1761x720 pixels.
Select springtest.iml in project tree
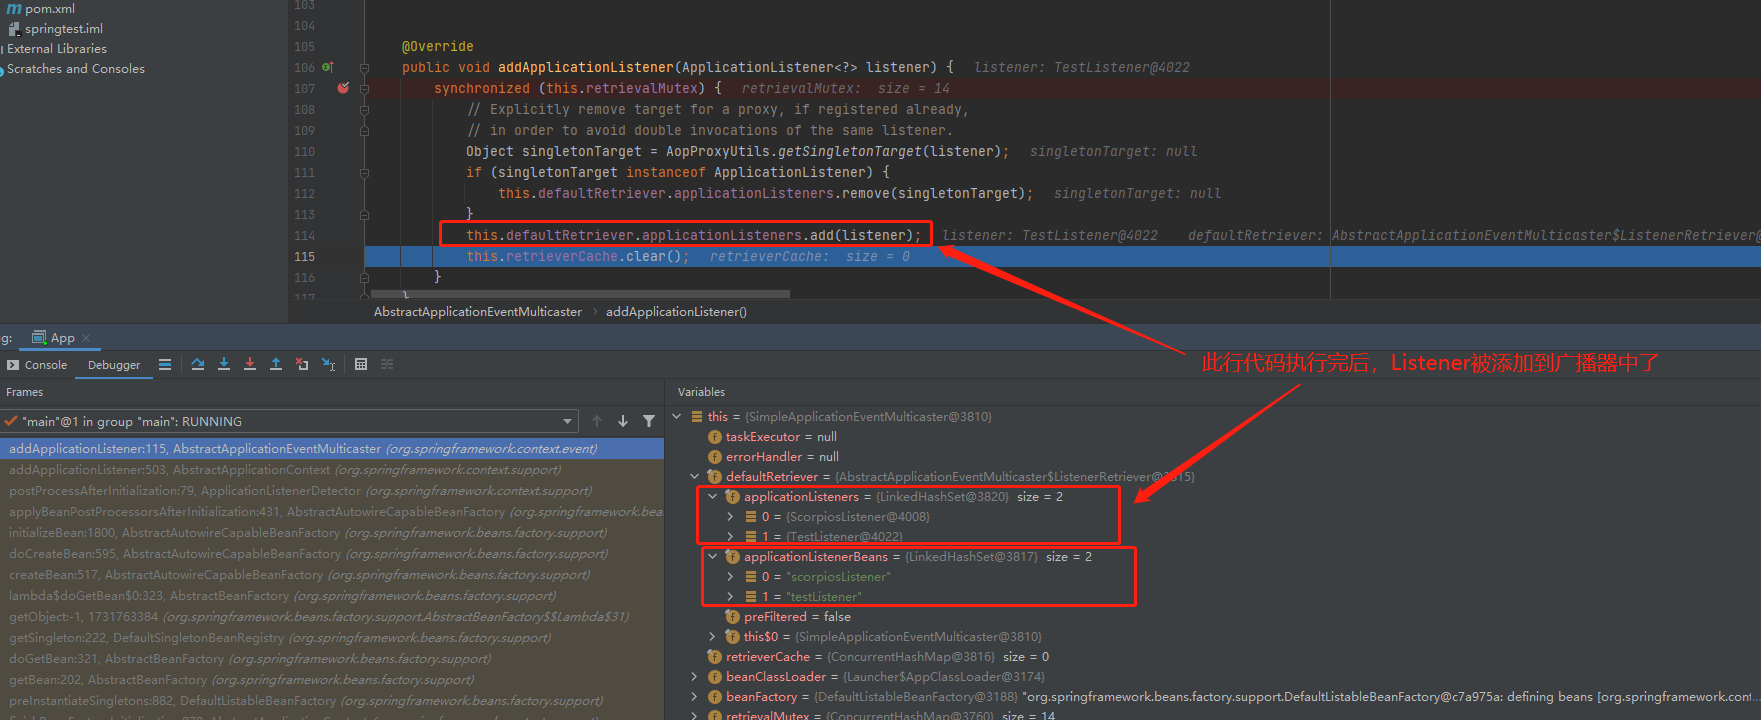pos(64,29)
